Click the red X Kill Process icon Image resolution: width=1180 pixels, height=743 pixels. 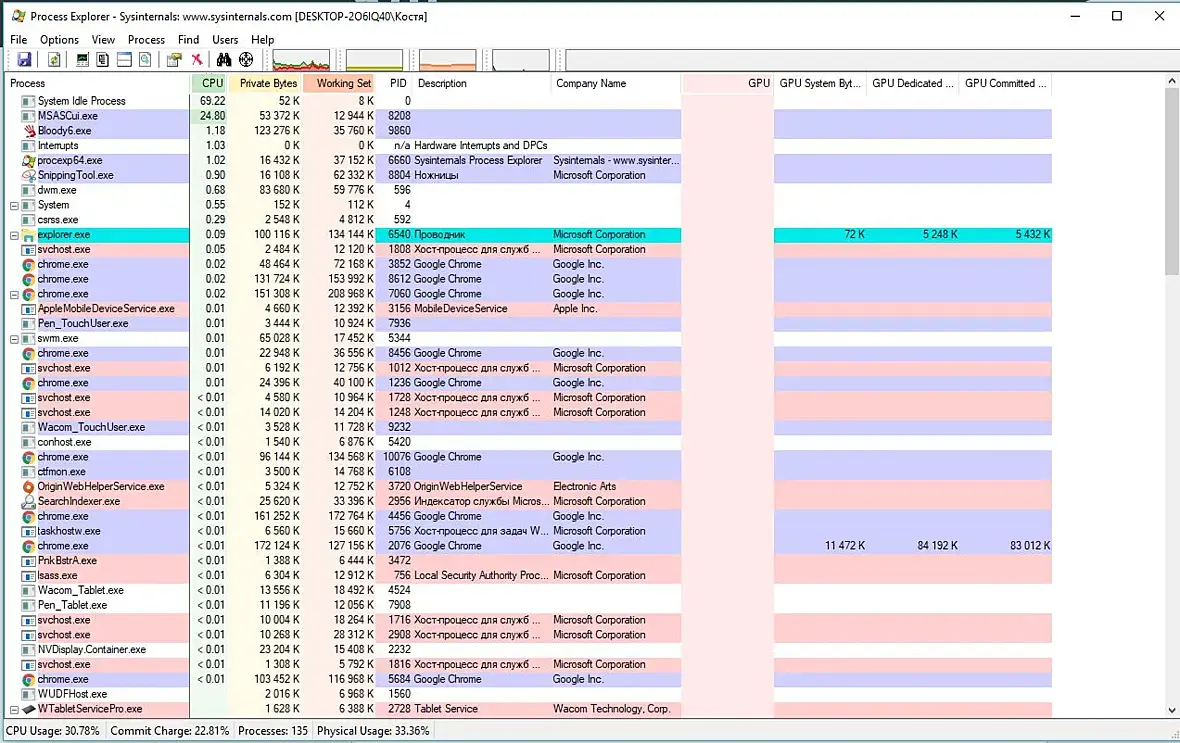click(x=196, y=59)
